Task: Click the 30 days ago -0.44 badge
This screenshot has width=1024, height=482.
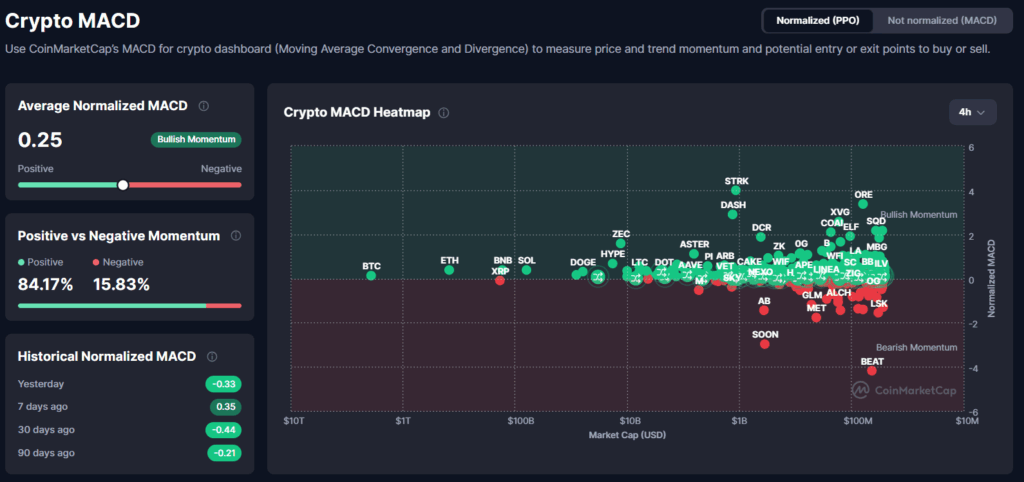Action: pos(224,430)
